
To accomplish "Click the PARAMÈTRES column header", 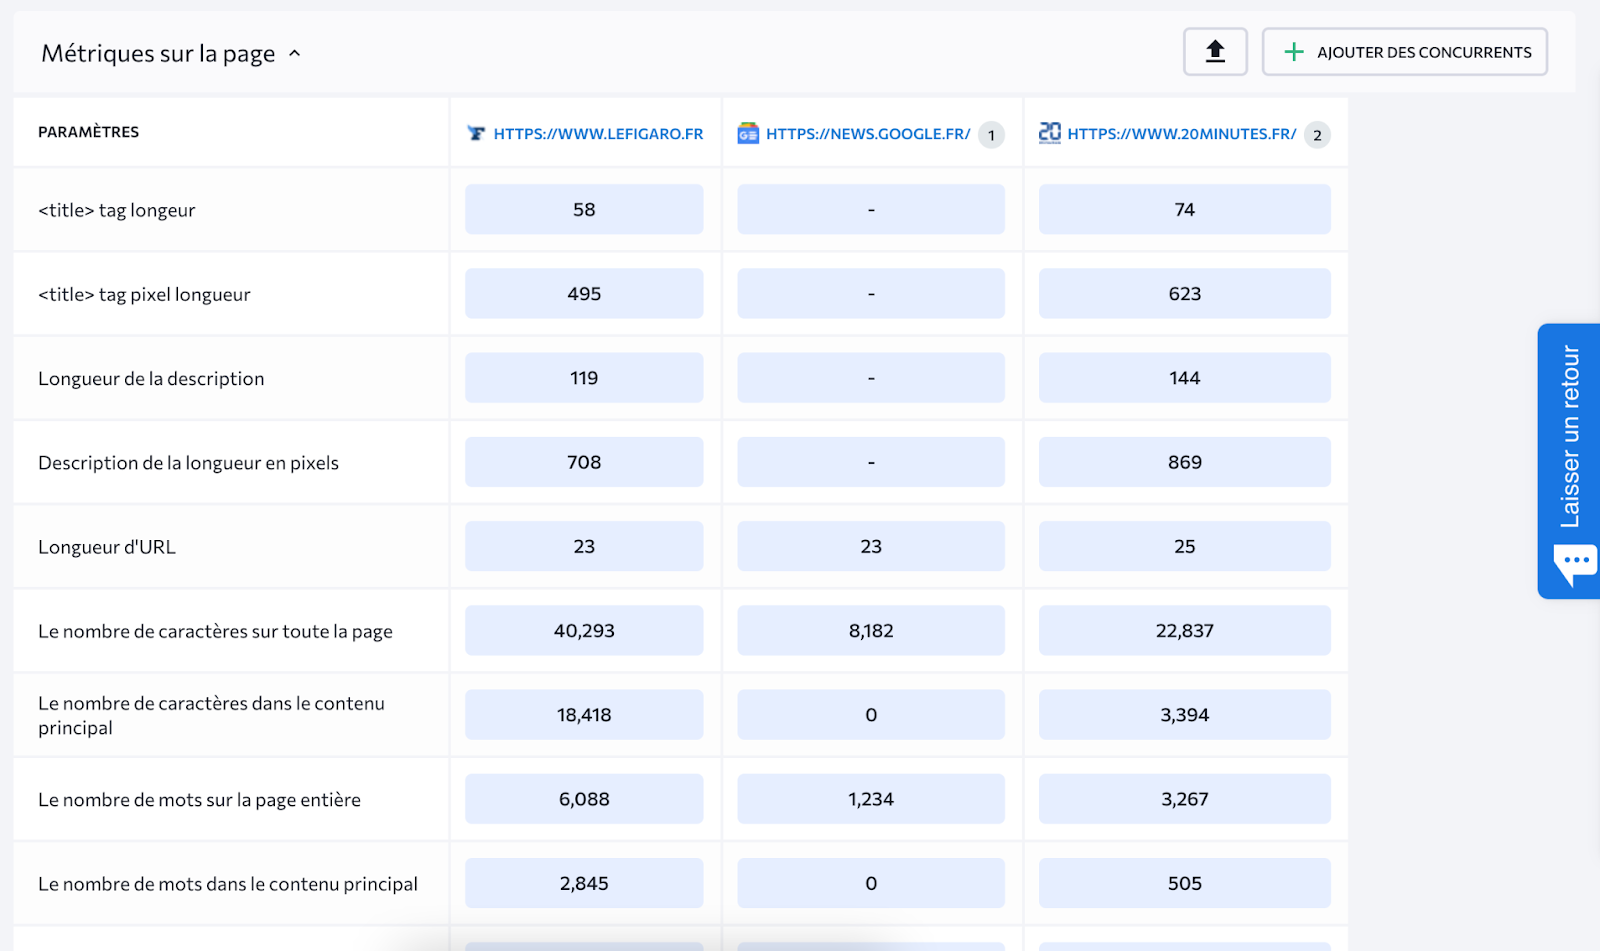I will [89, 132].
